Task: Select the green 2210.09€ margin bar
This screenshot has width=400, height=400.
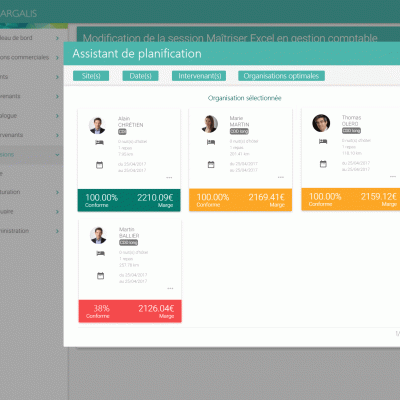Action: point(129,200)
